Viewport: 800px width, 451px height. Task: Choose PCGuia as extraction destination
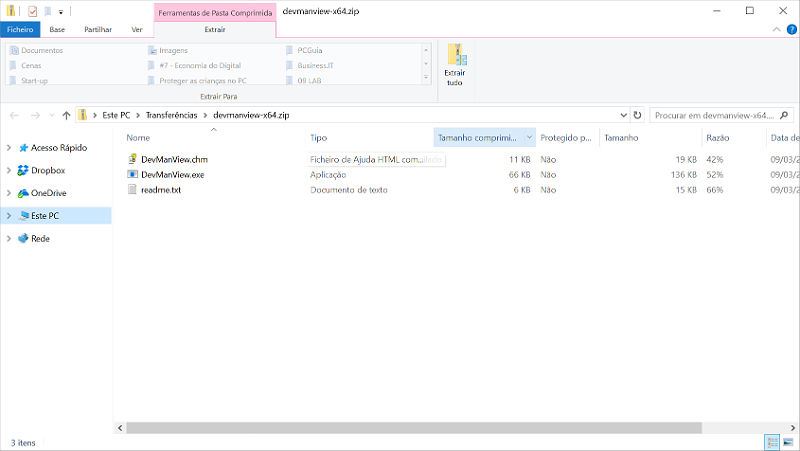coord(304,51)
